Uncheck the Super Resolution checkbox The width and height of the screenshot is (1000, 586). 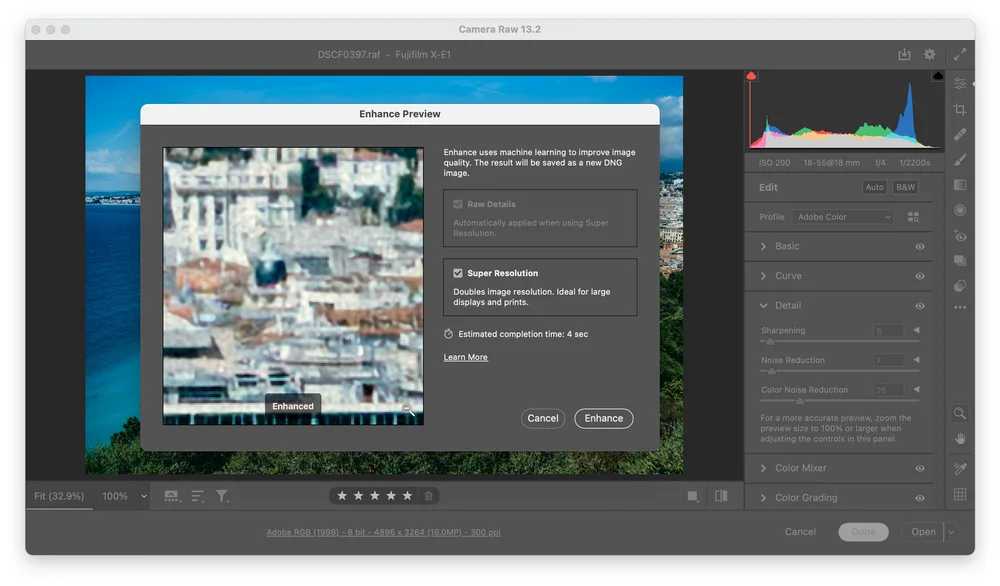click(458, 273)
